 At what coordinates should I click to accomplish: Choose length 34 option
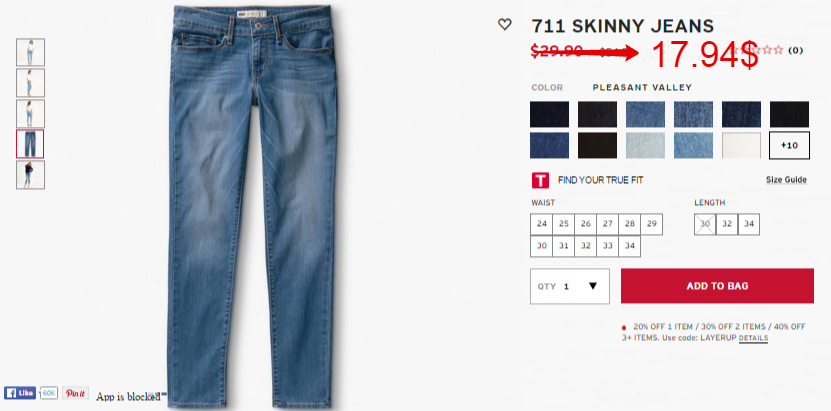[x=748, y=224]
